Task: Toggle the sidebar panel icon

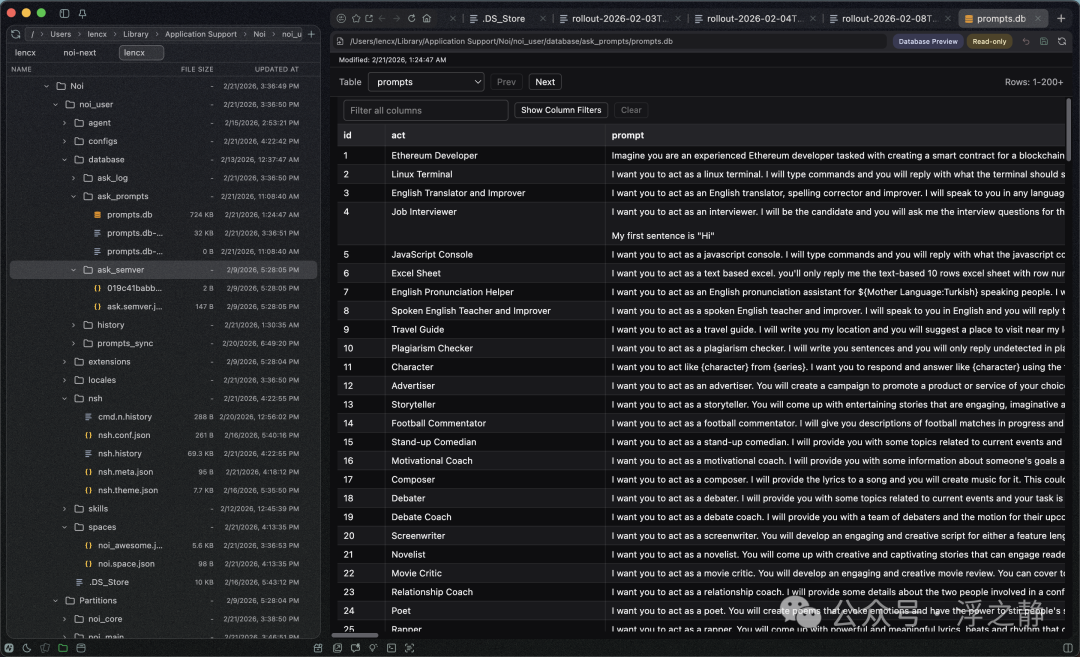Action: click(x=64, y=13)
